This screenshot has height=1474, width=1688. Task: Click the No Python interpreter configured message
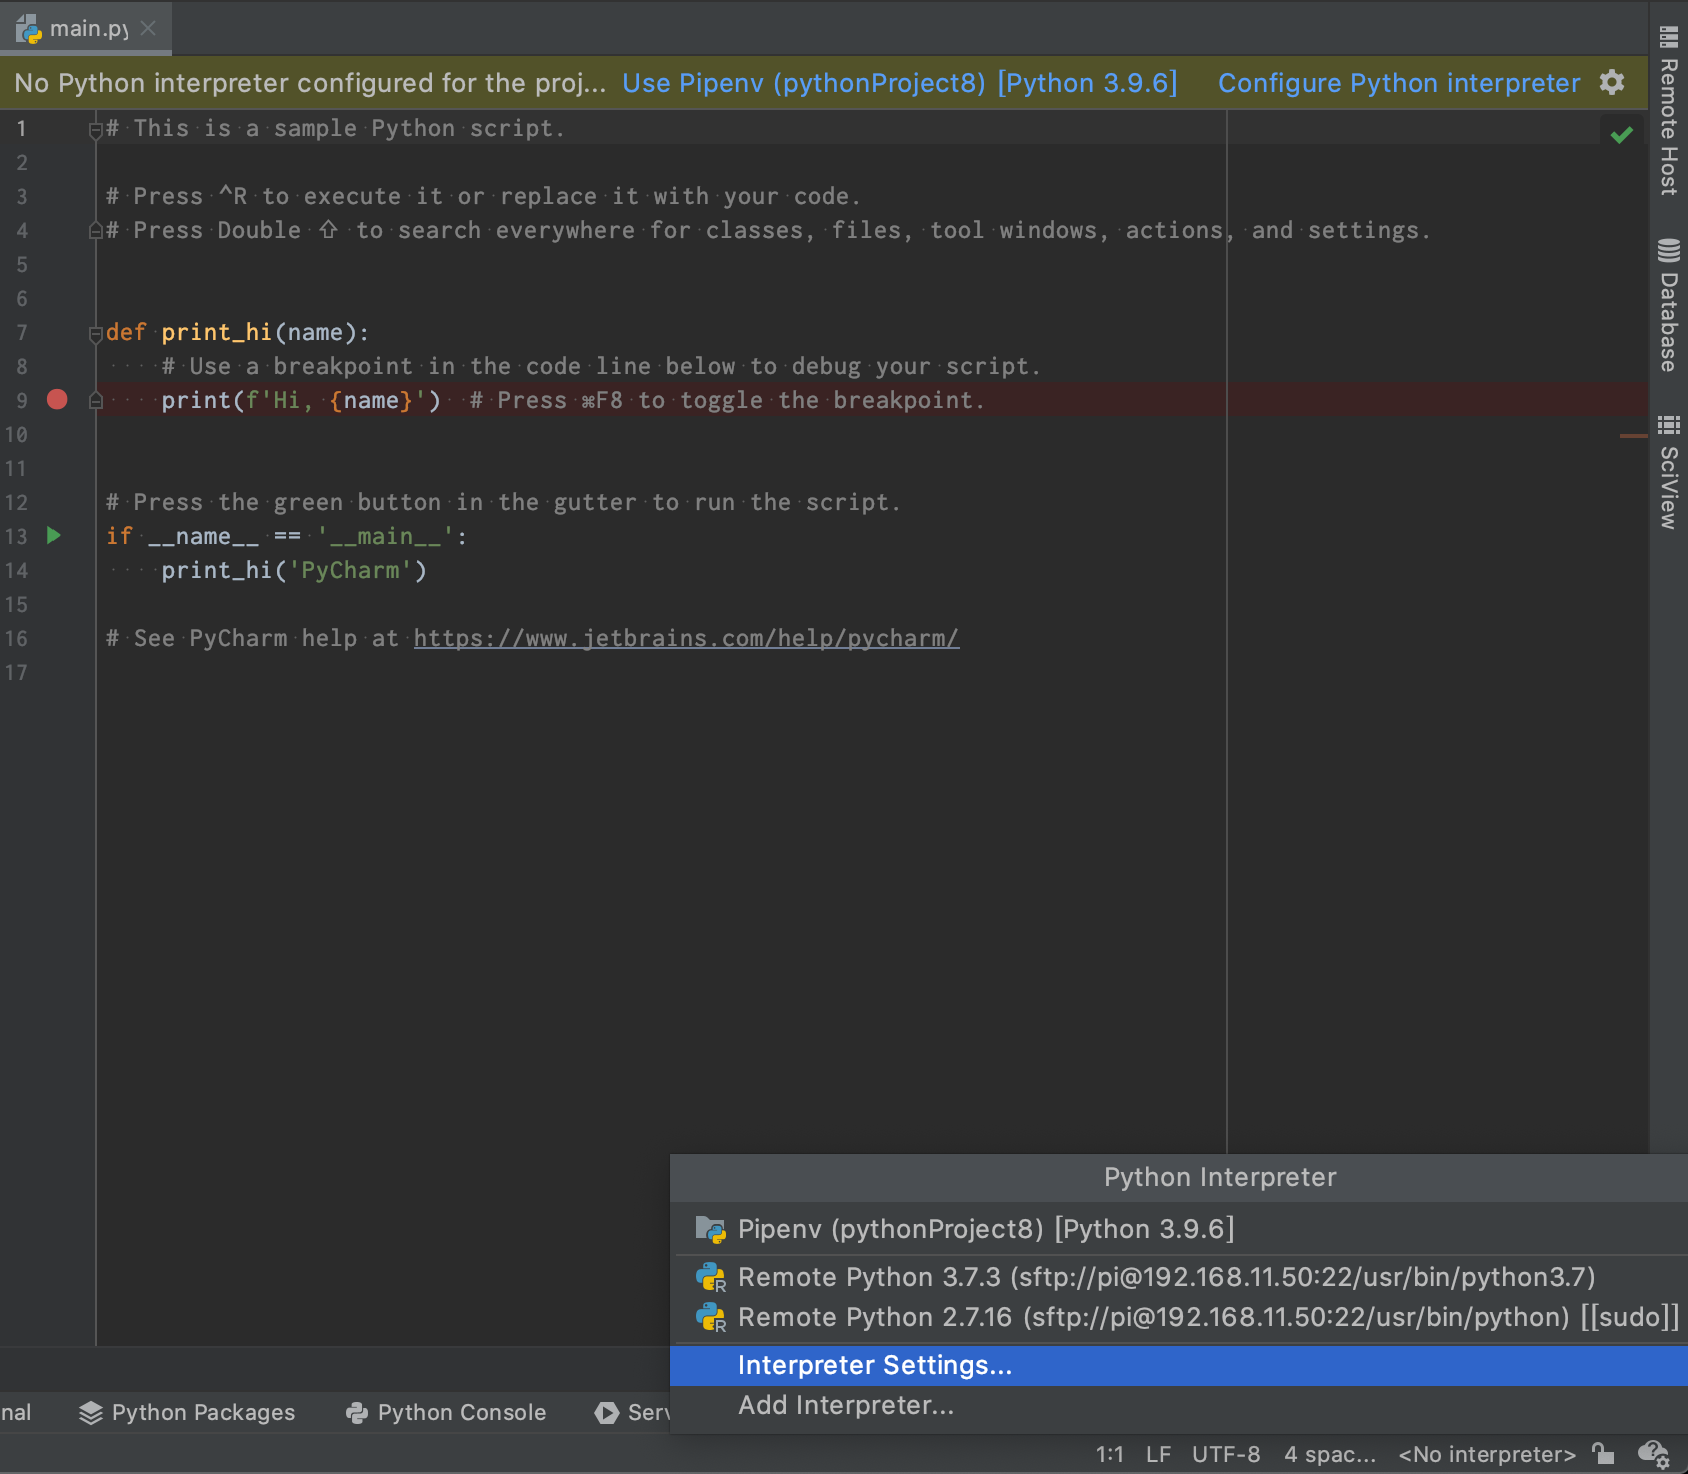coord(310,83)
